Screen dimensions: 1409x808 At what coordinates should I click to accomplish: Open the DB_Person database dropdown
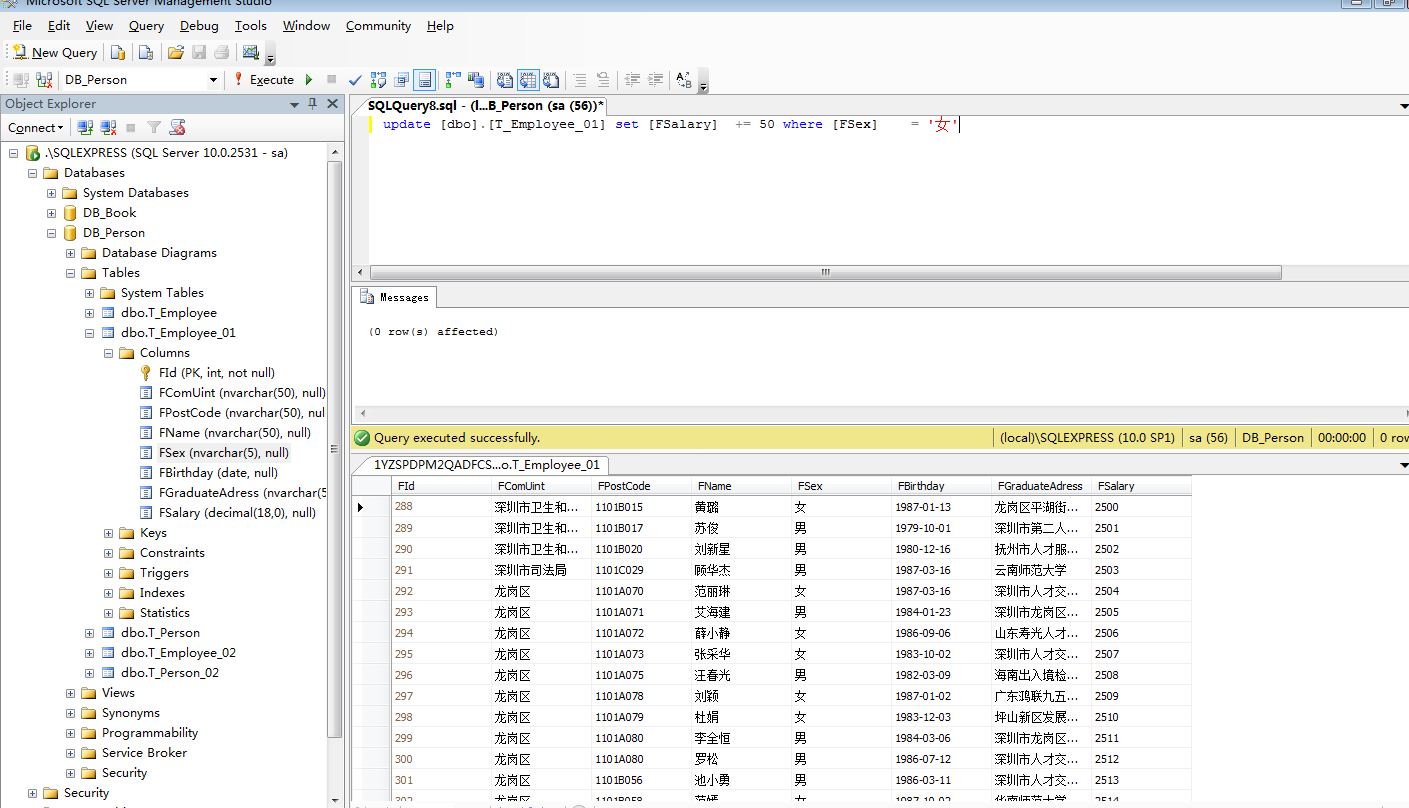pyautogui.click(x=213, y=80)
